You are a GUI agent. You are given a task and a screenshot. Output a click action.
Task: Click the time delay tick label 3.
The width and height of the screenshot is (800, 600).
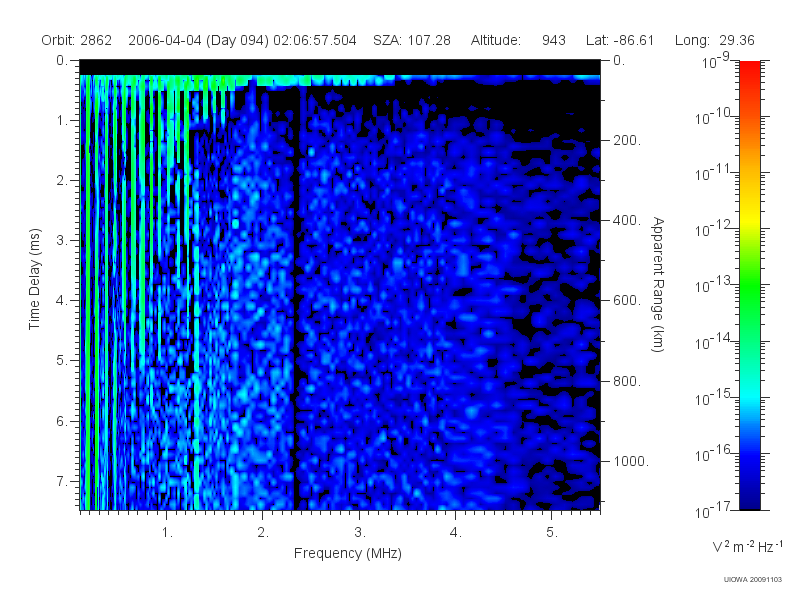point(62,240)
